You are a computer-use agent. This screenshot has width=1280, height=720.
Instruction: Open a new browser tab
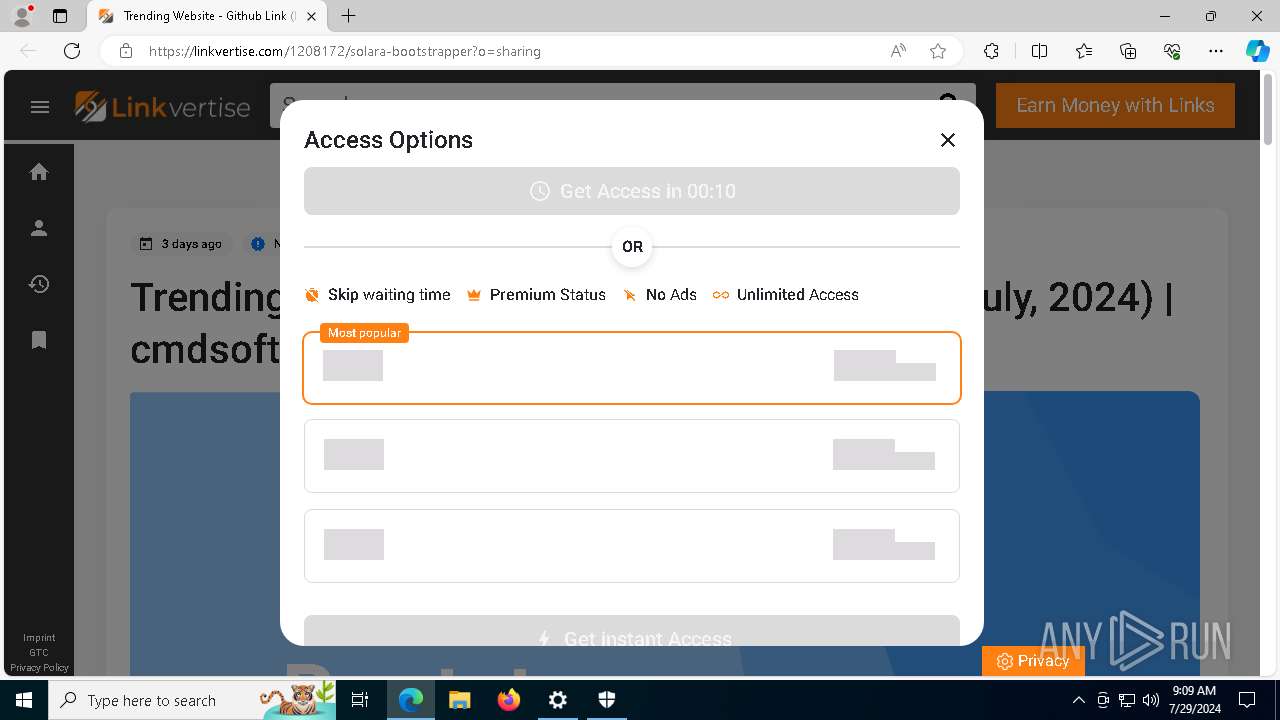click(x=348, y=16)
